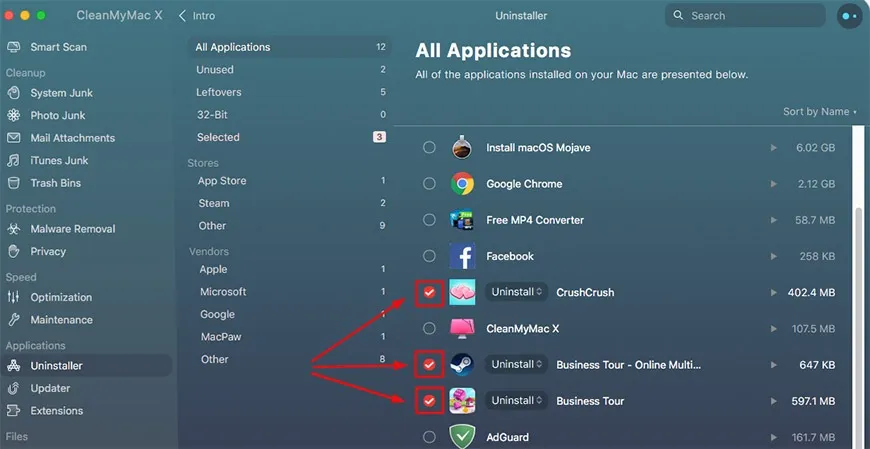The image size is (870, 449).
Task: Open the Leftovers category
Action: tap(290, 92)
